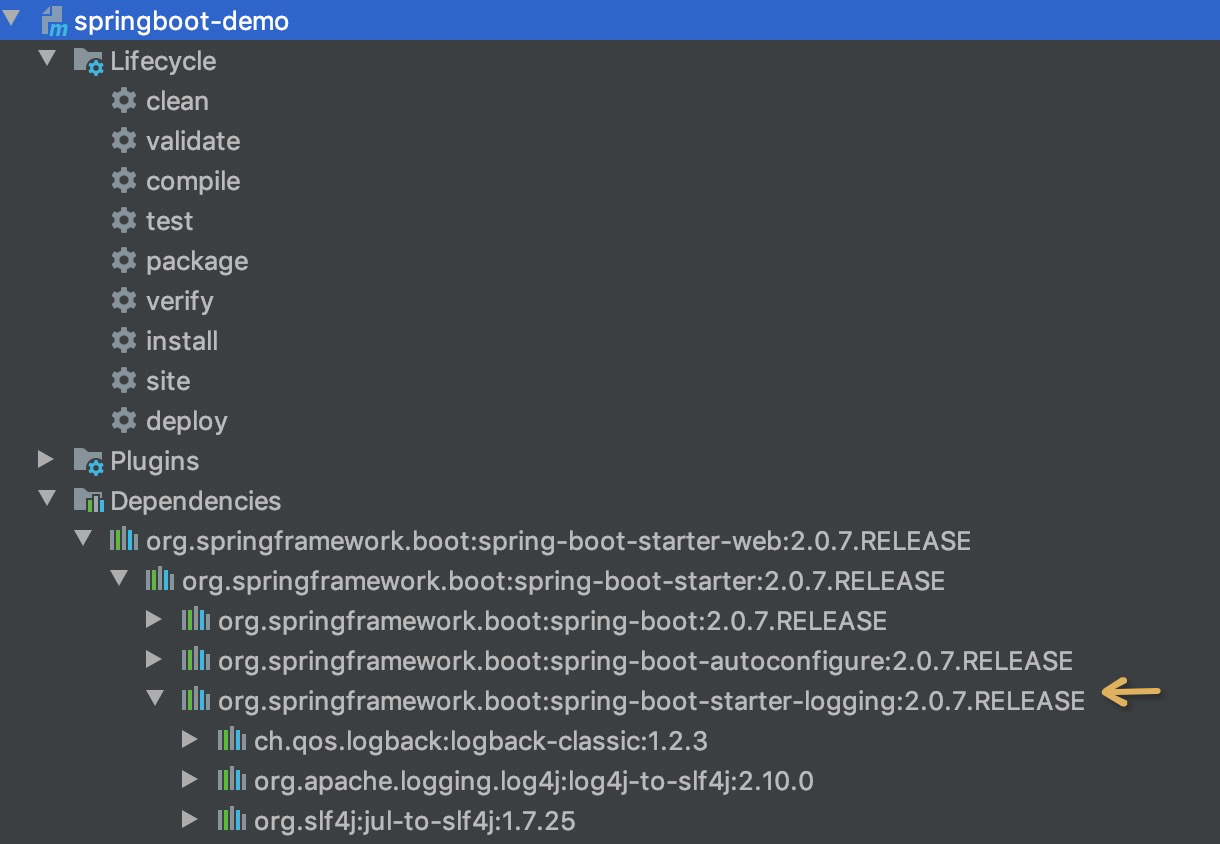
Task: Click the Plugins folder icon
Action: click(x=88, y=461)
